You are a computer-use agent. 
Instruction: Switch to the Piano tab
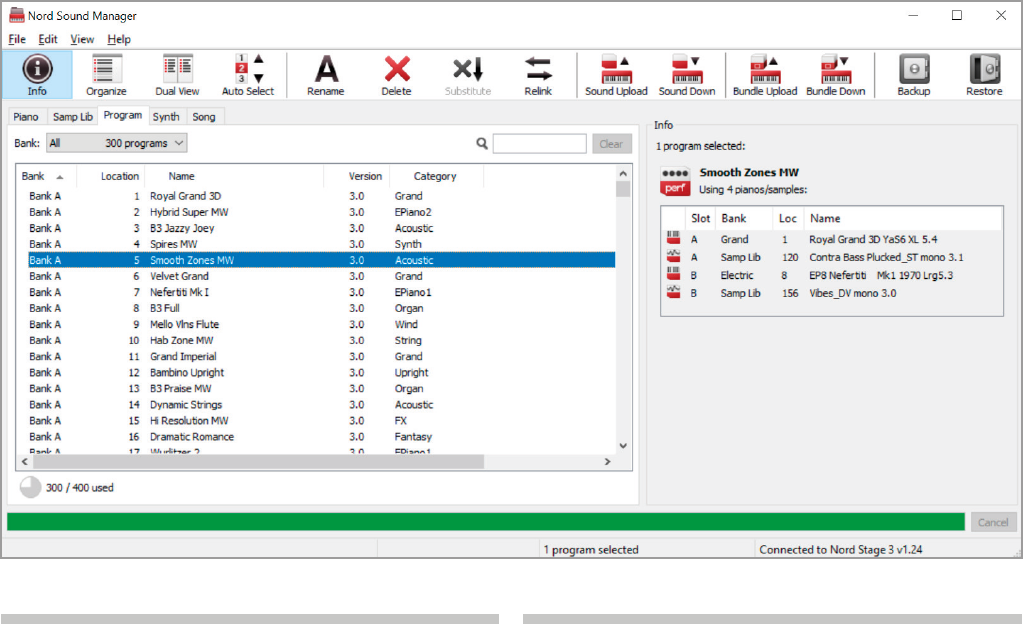26,117
